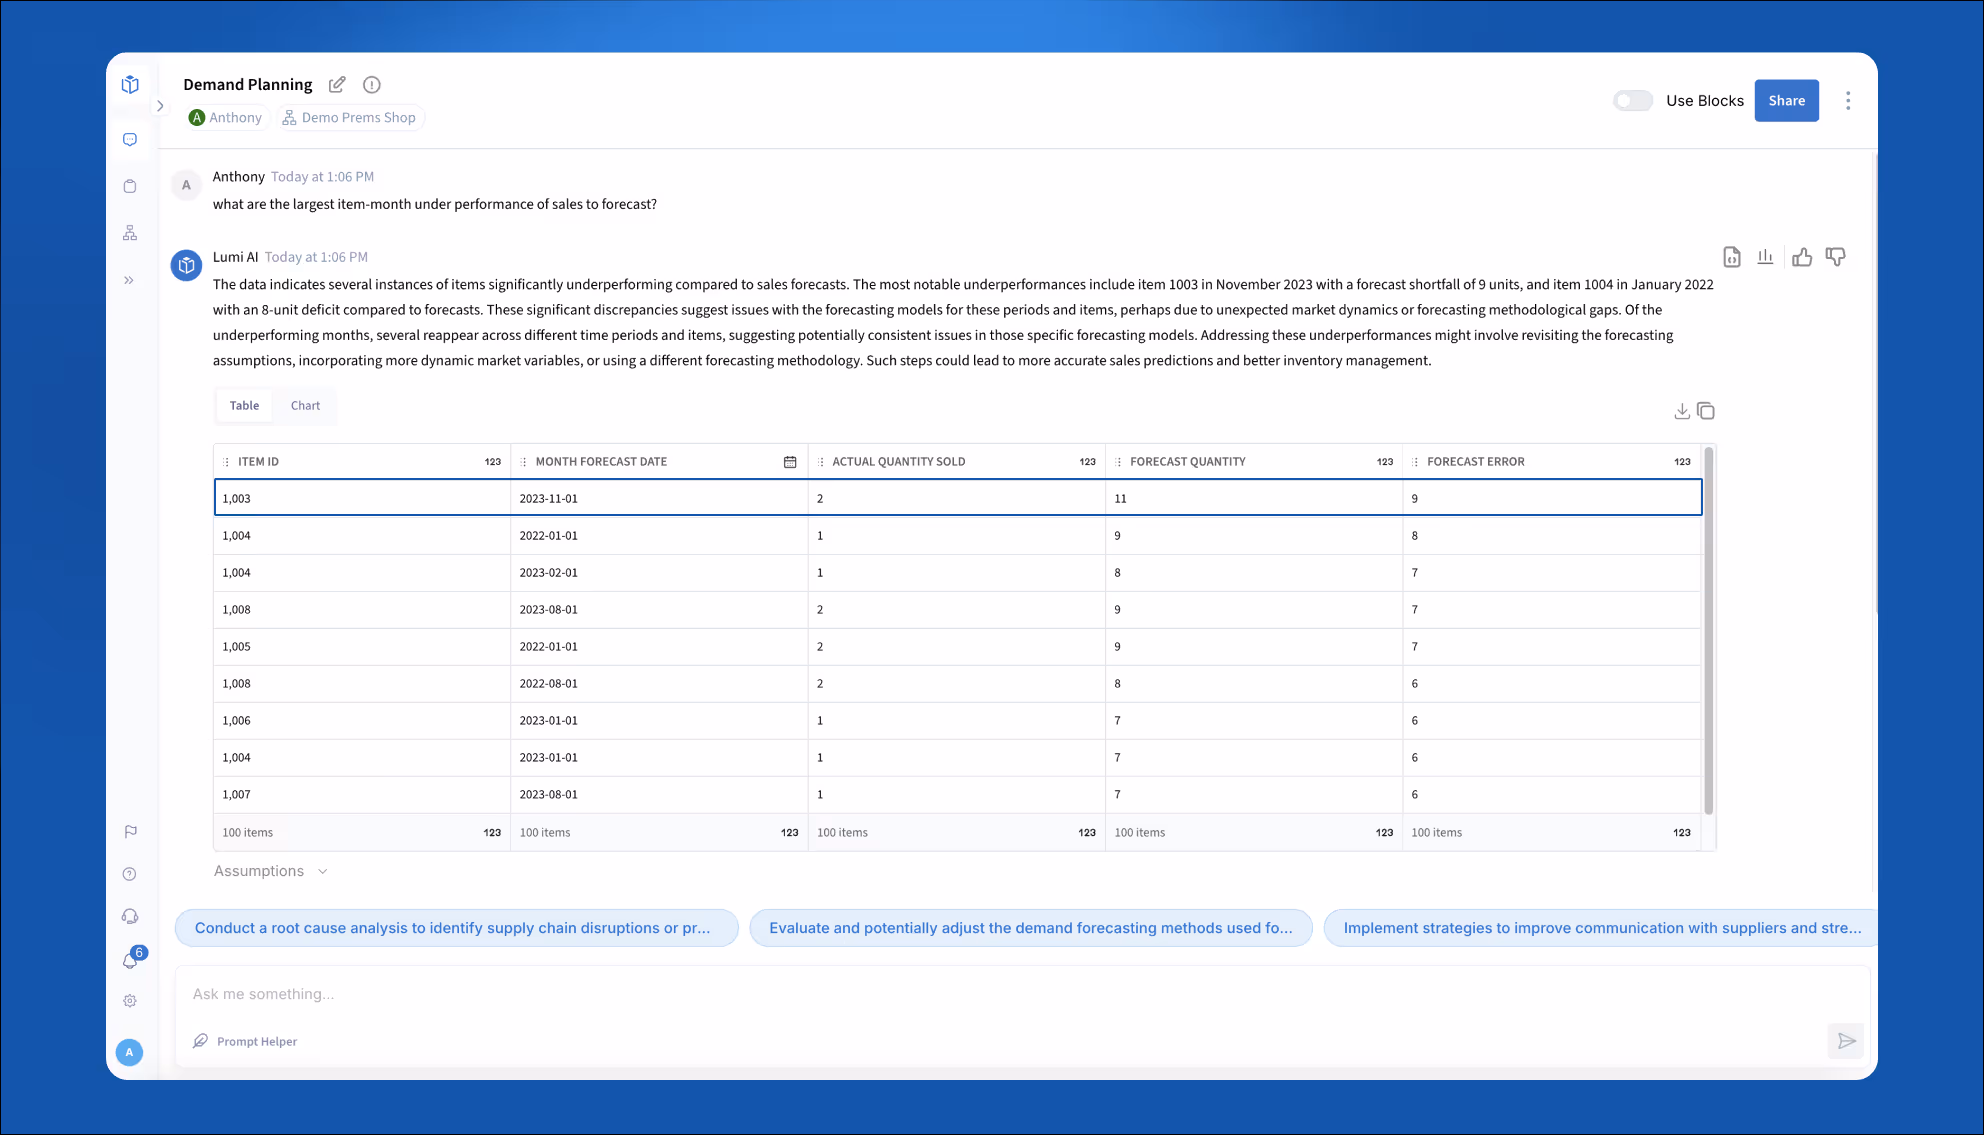Click the root cause analysis suggestion

[456, 928]
